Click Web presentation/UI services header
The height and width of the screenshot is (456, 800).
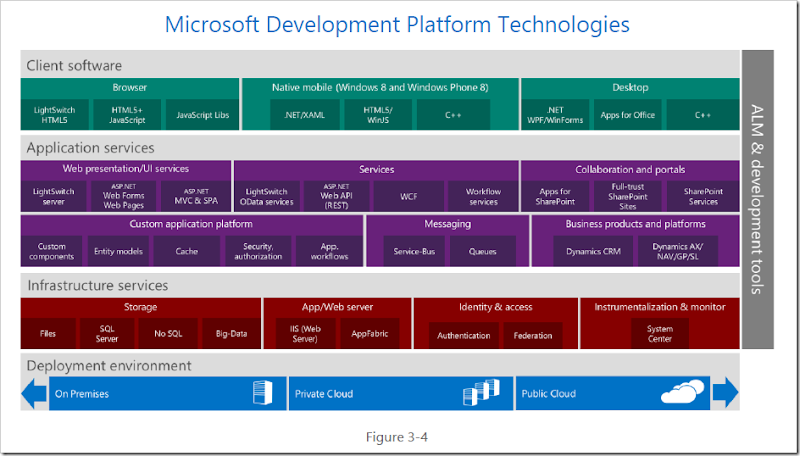[x=126, y=169]
